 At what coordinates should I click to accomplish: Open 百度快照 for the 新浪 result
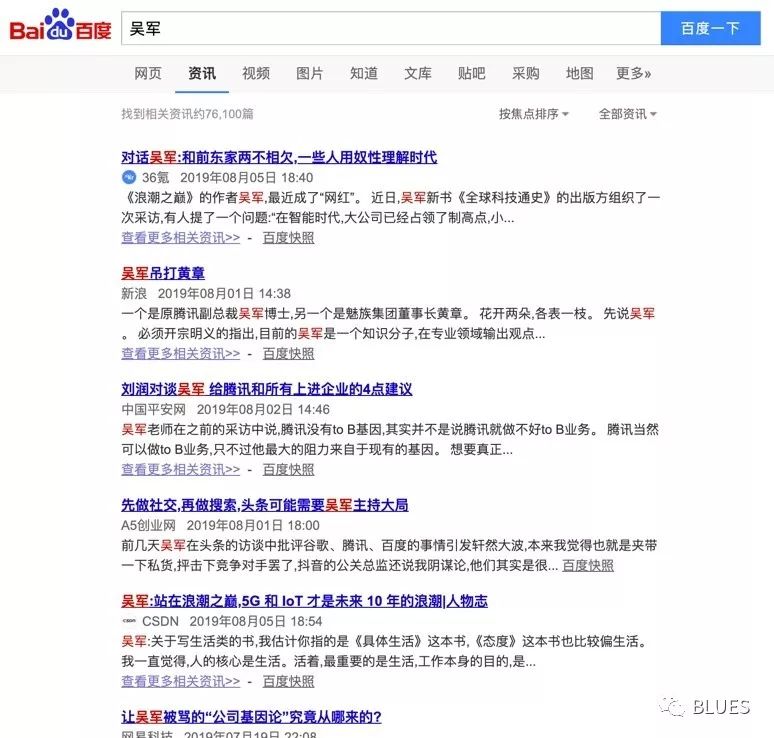288,353
